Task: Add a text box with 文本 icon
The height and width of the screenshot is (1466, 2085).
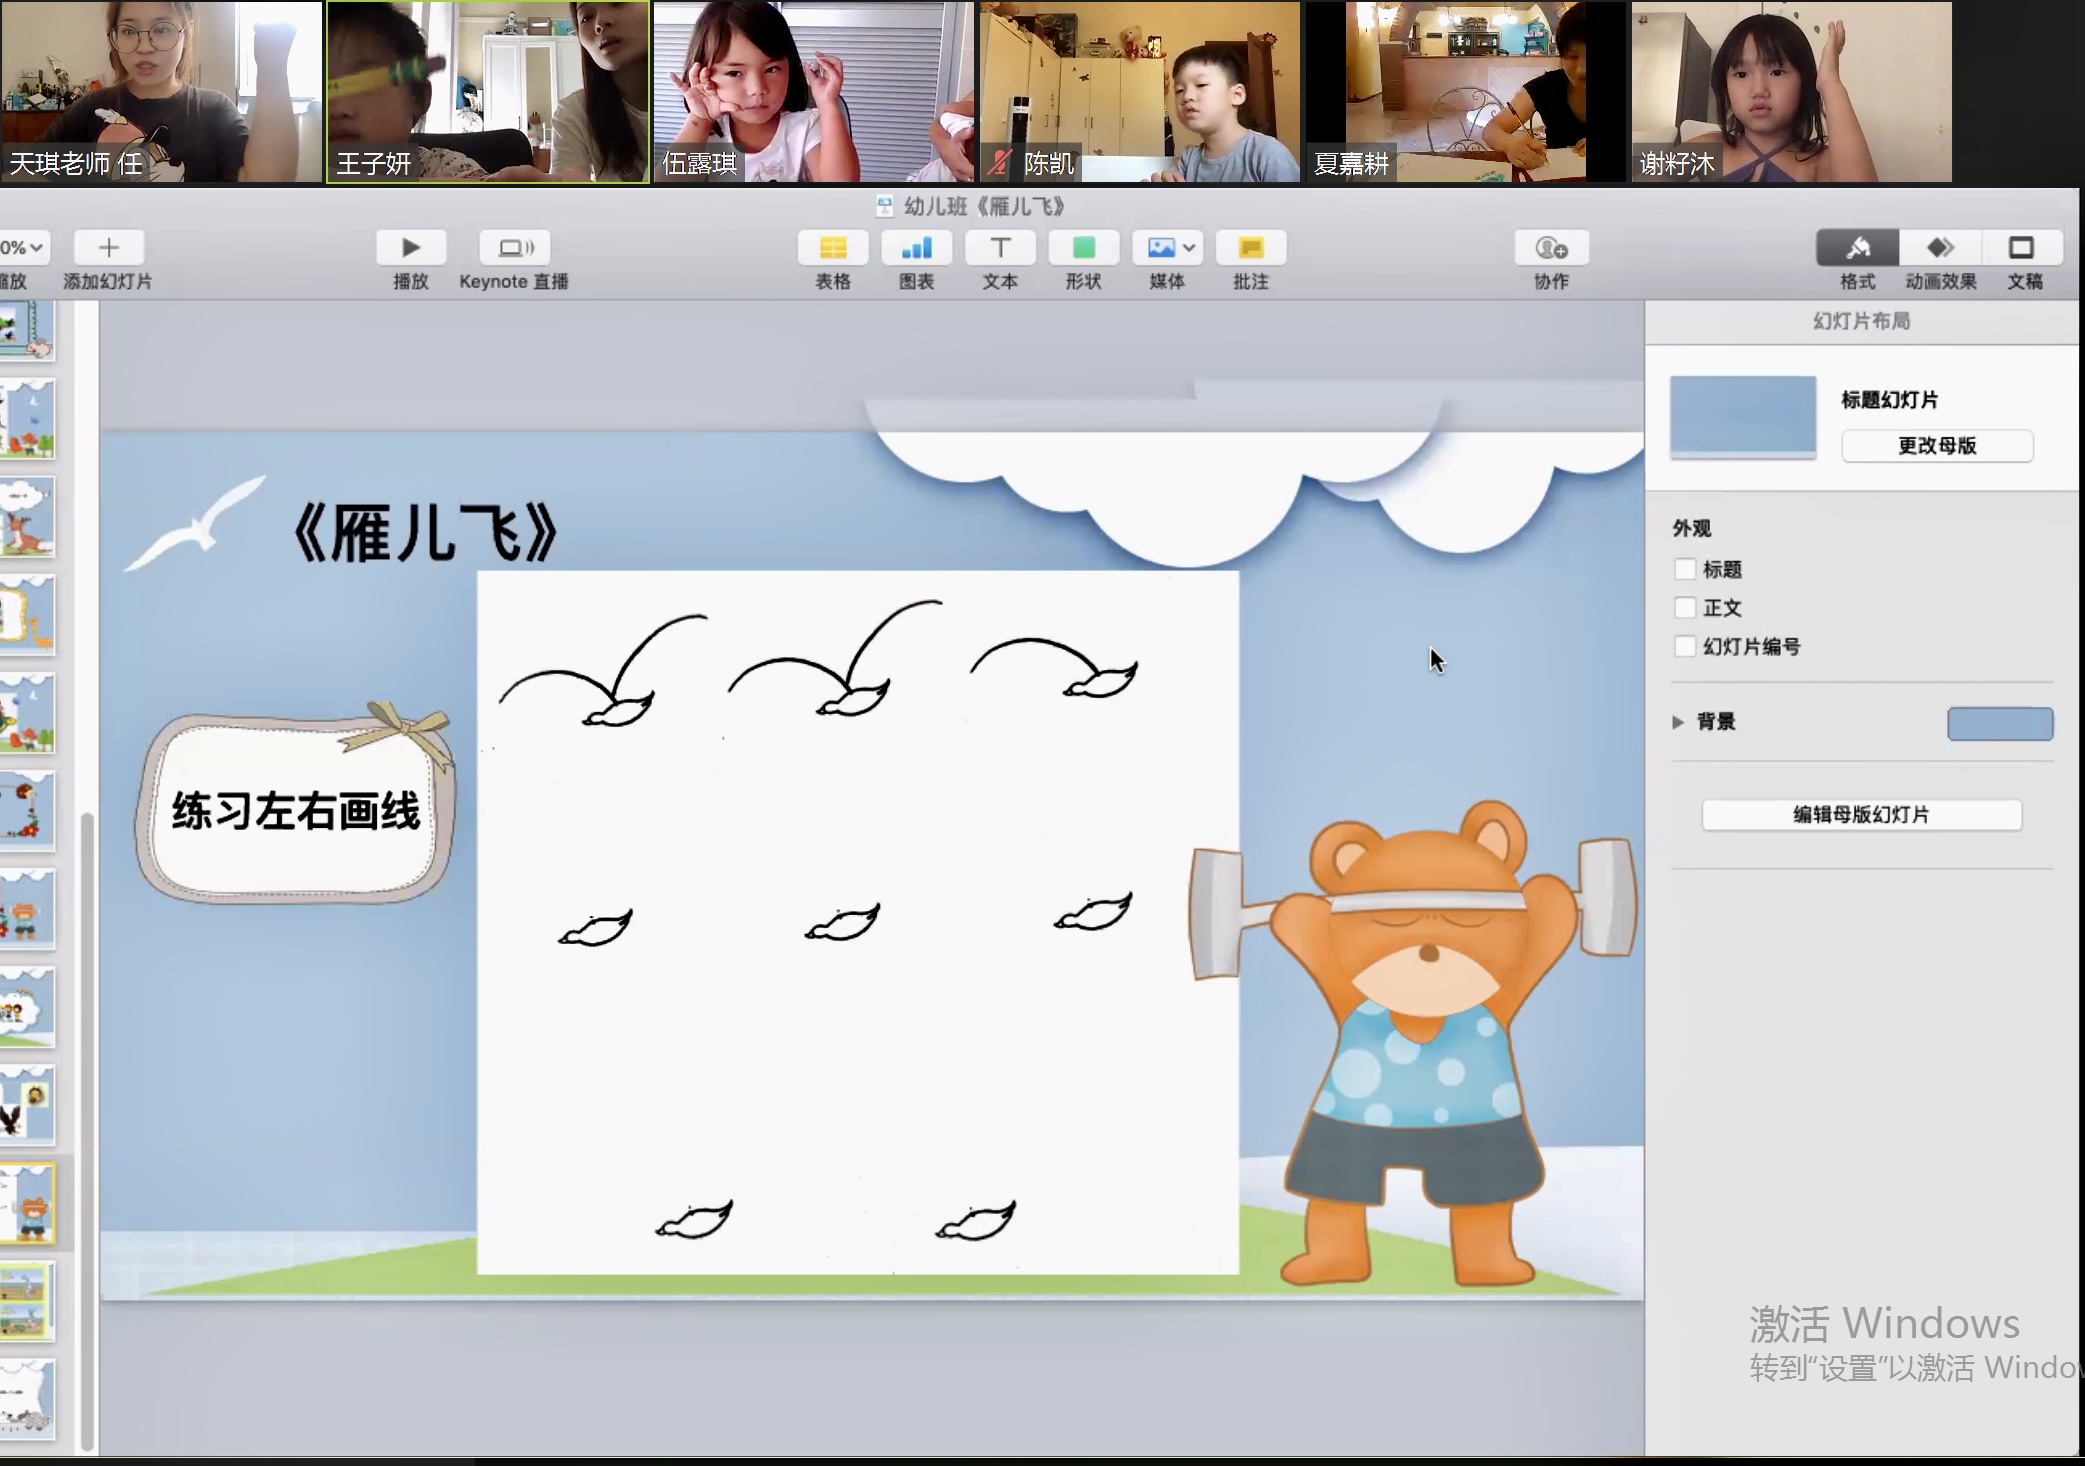Action: [x=1000, y=247]
